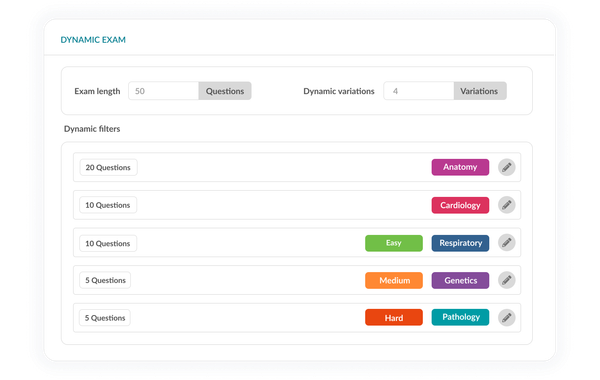This screenshot has height=380, width=600.
Task: Edit the Respiratory filter with pencil icon
Action: [506, 243]
